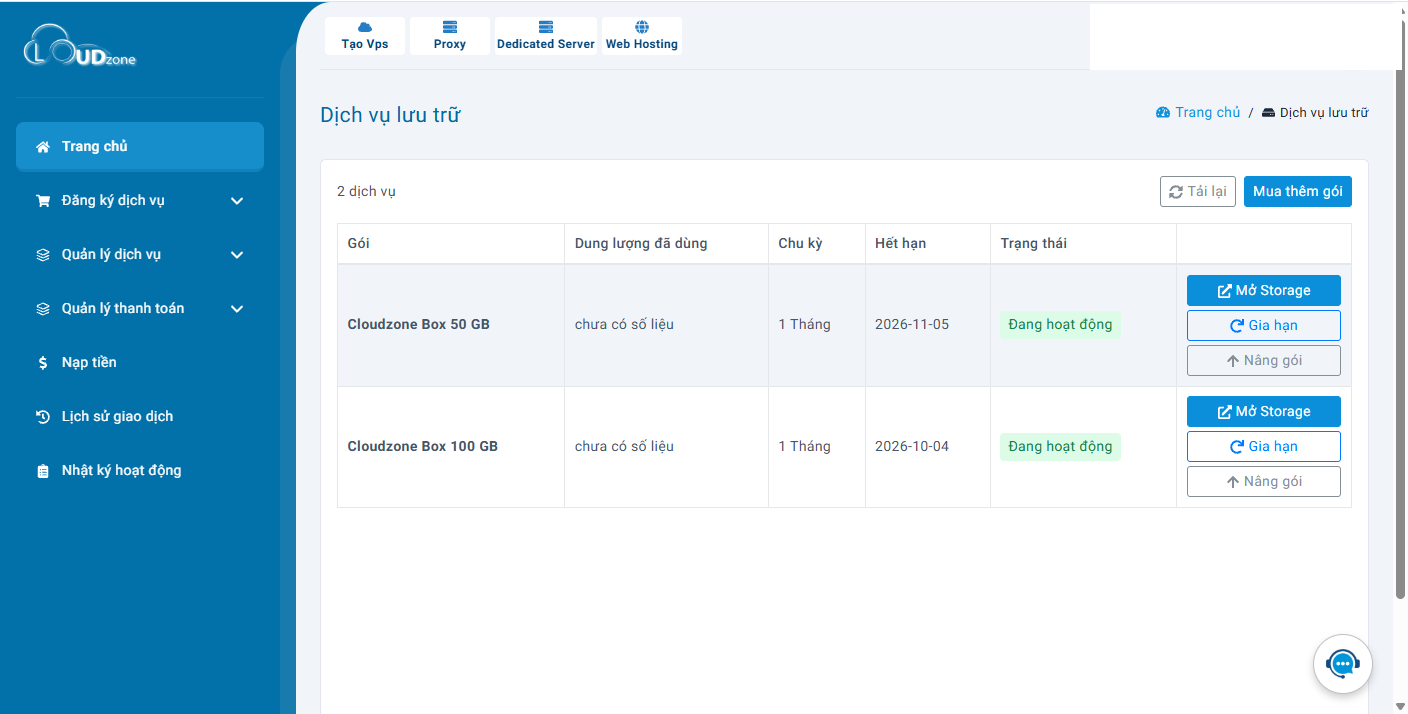The height and width of the screenshot is (714, 1408).
Task: Click Đang hoạt động badge for 100 GB
Action: coord(1060,447)
